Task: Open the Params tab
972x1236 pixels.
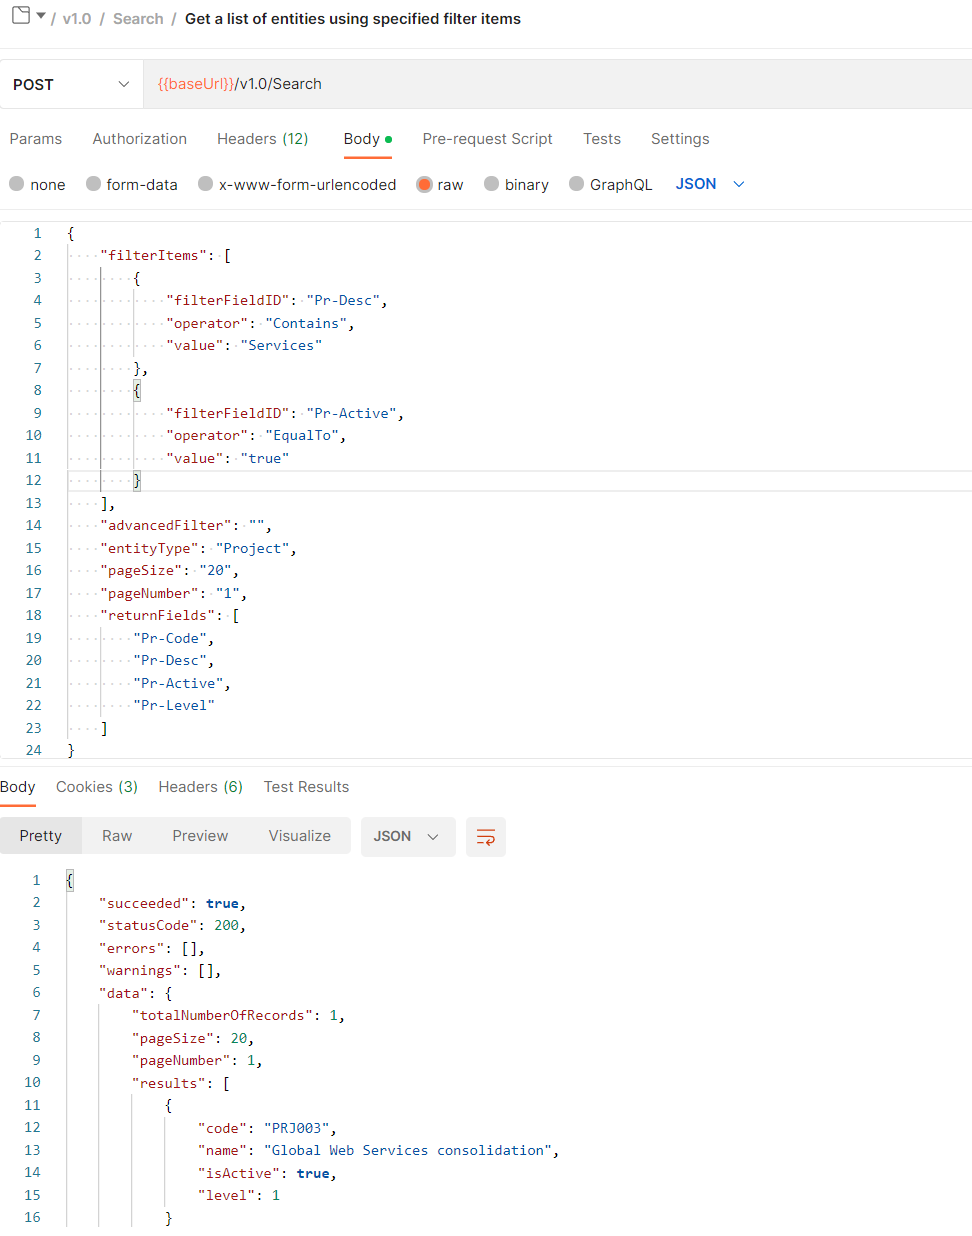Action: coord(35,138)
